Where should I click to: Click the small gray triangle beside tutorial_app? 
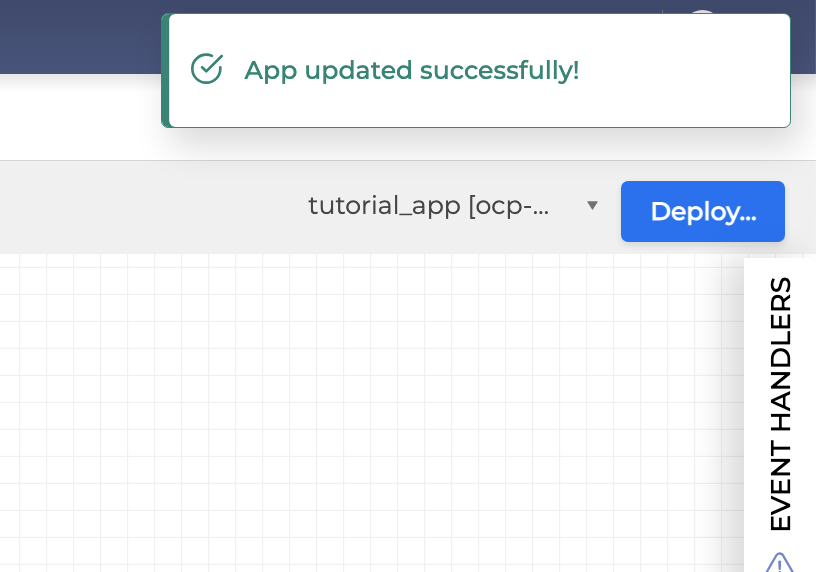tap(592, 206)
